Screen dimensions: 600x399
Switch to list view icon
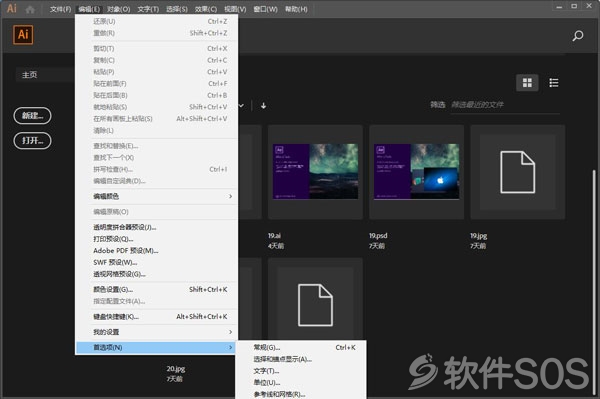tap(553, 83)
